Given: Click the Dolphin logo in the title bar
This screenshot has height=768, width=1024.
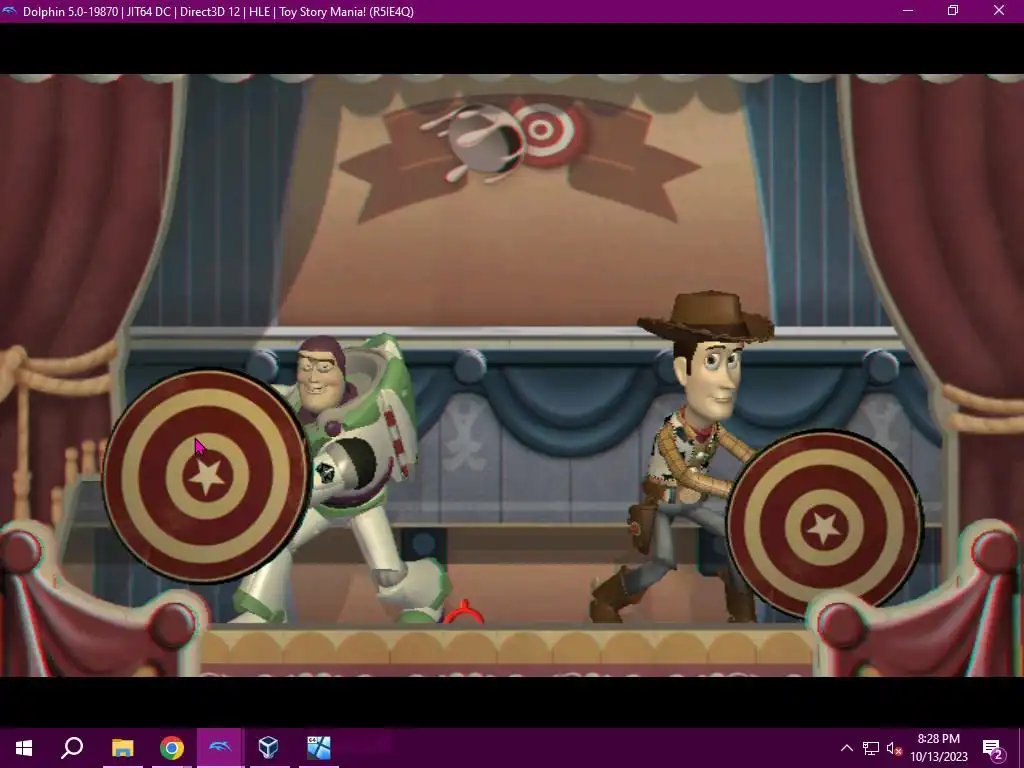Looking at the screenshot, I should point(9,11).
